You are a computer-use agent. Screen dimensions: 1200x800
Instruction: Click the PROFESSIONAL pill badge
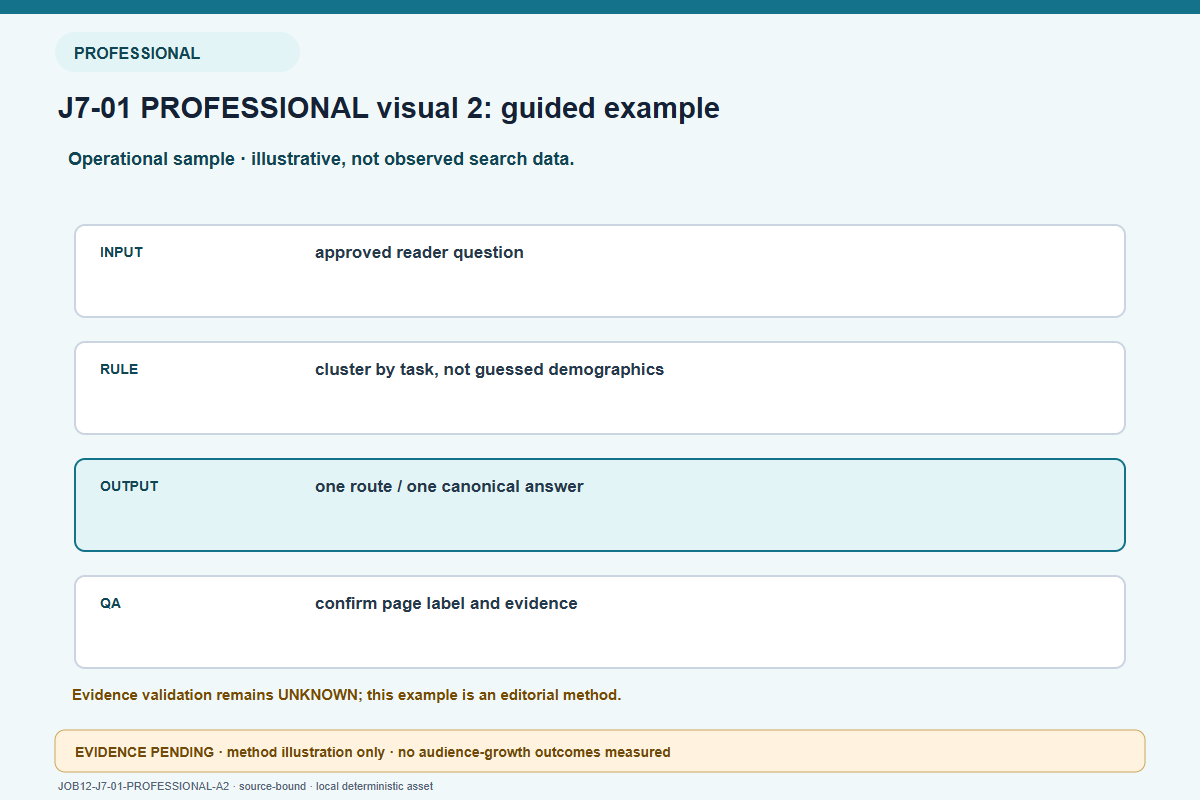(177, 52)
